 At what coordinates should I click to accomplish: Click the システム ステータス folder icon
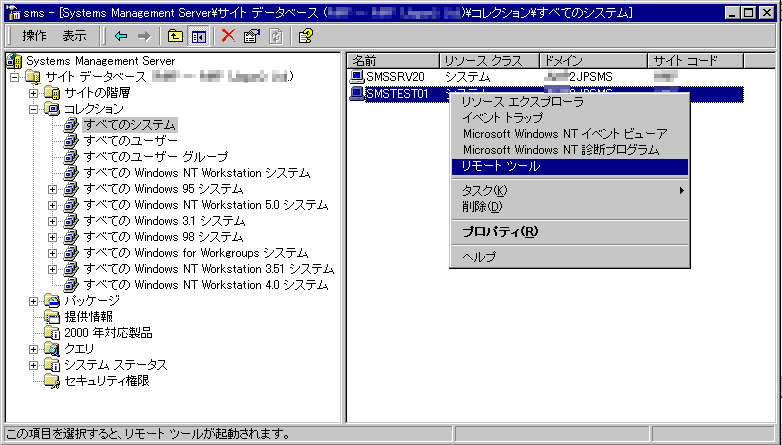(x=52, y=365)
